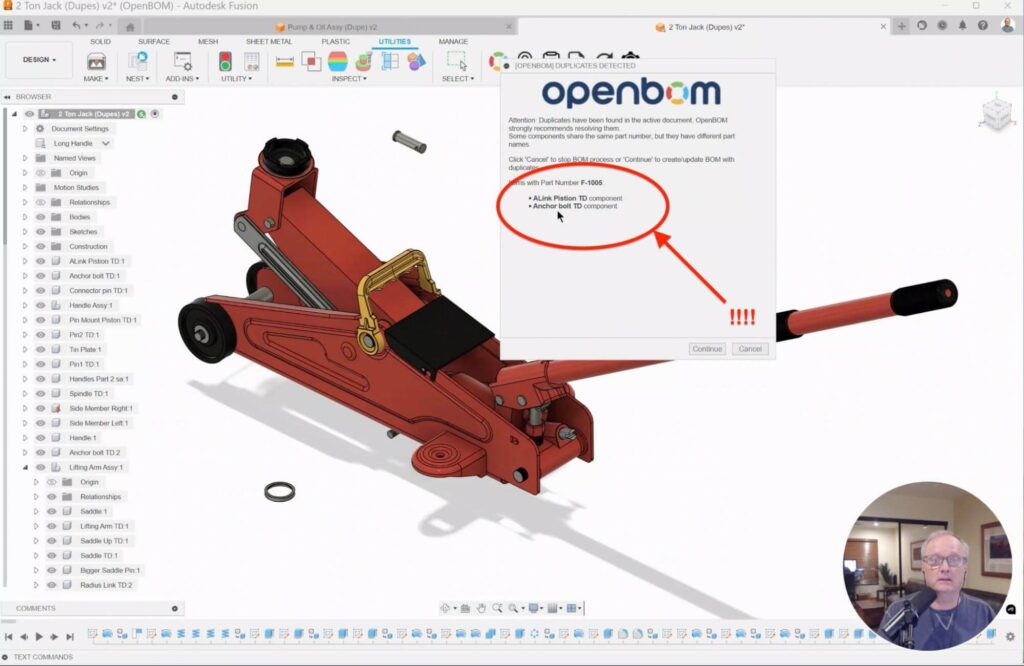
Task: Open timeline settings gear
Action: pos(1010,636)
